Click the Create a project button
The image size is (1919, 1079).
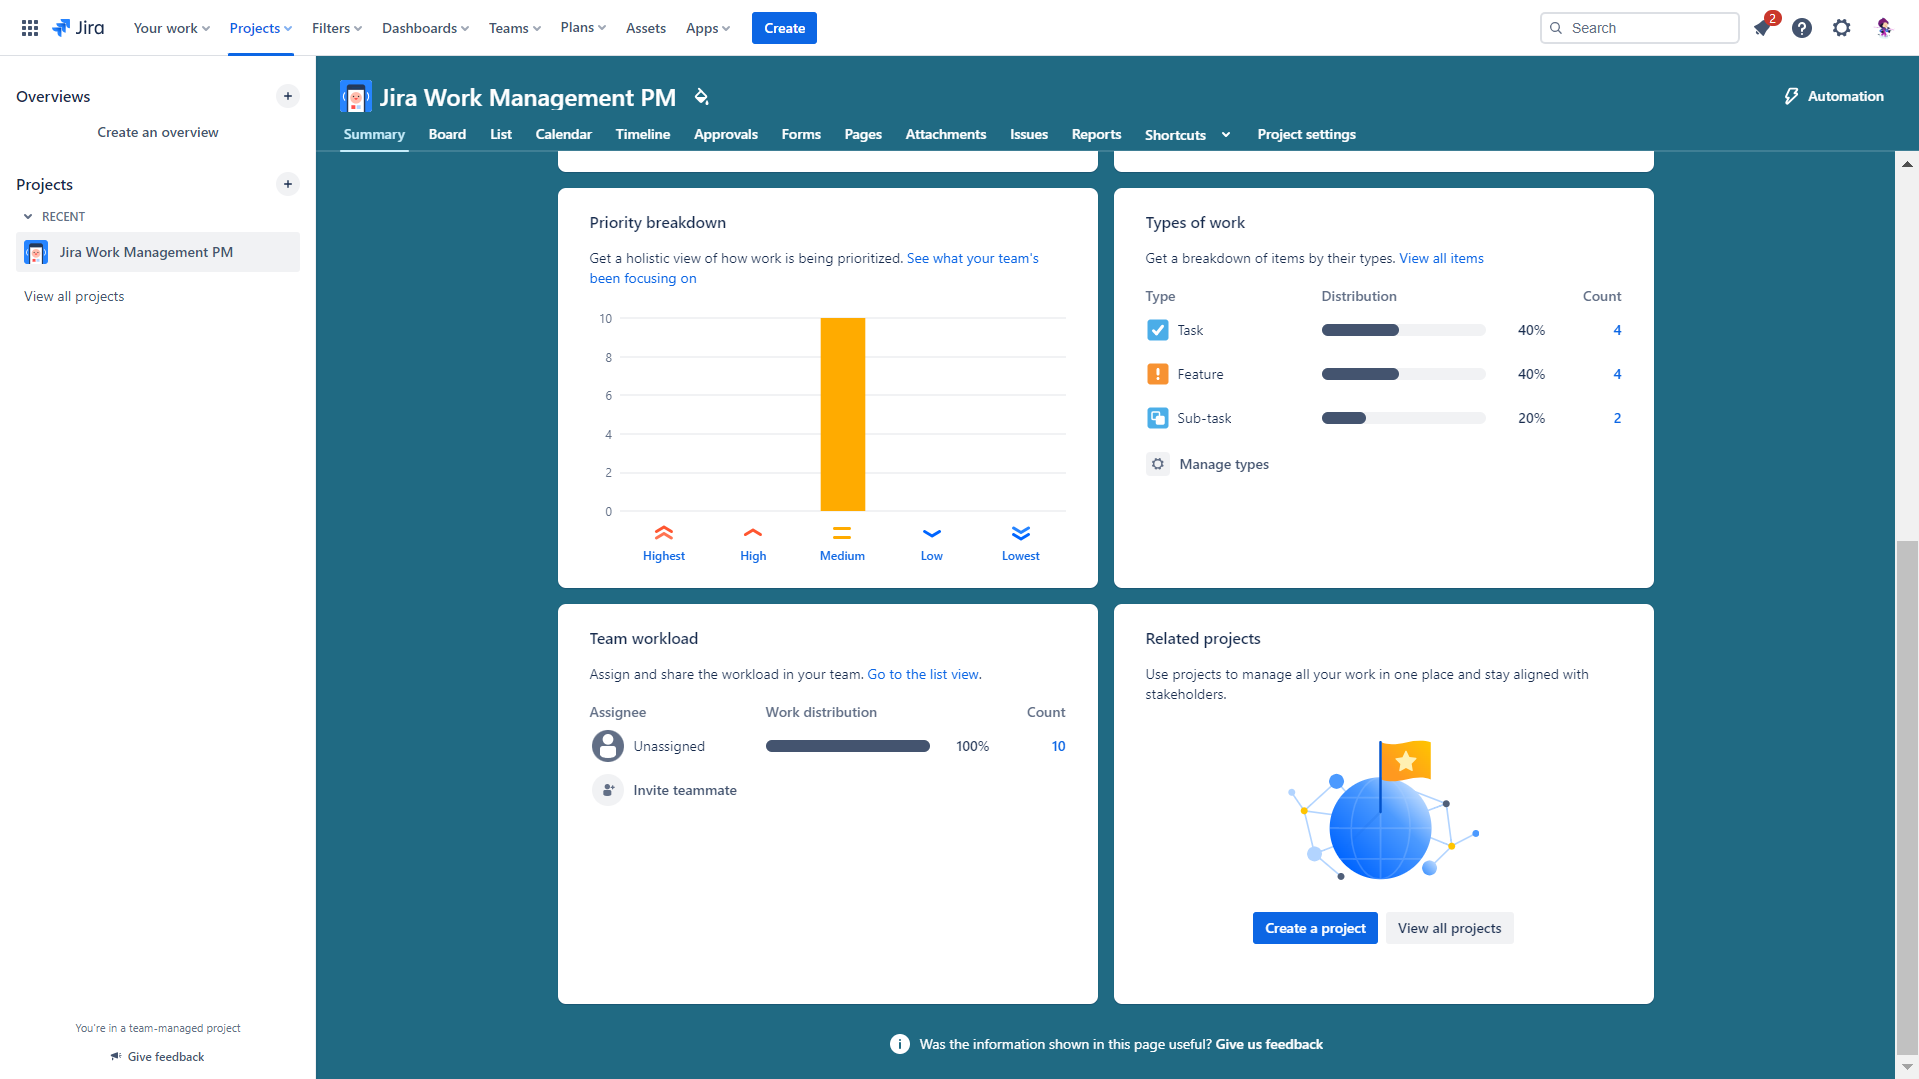[x=1315, y=928]
